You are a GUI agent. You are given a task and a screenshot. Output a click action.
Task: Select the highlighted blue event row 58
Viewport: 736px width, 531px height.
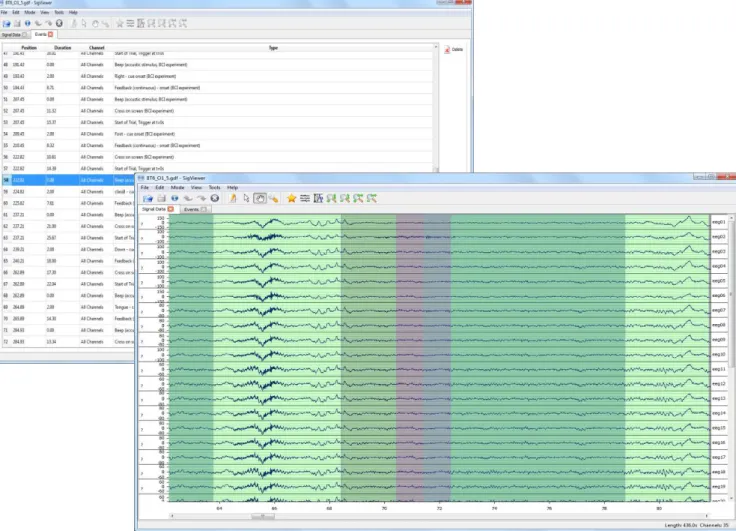(x=68, y=180)
